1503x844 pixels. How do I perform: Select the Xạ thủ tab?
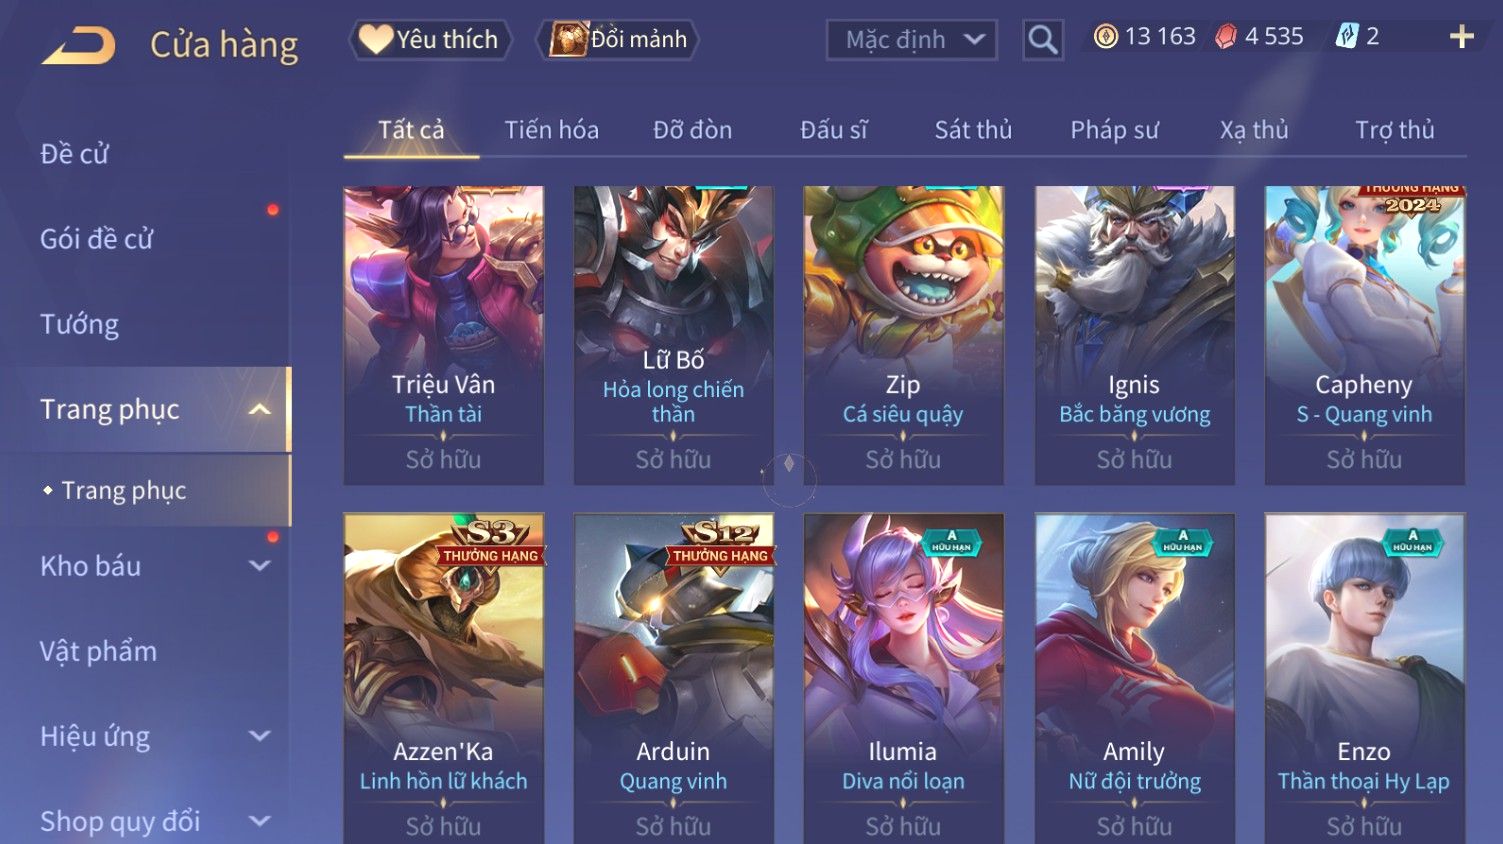point(1254,130)
